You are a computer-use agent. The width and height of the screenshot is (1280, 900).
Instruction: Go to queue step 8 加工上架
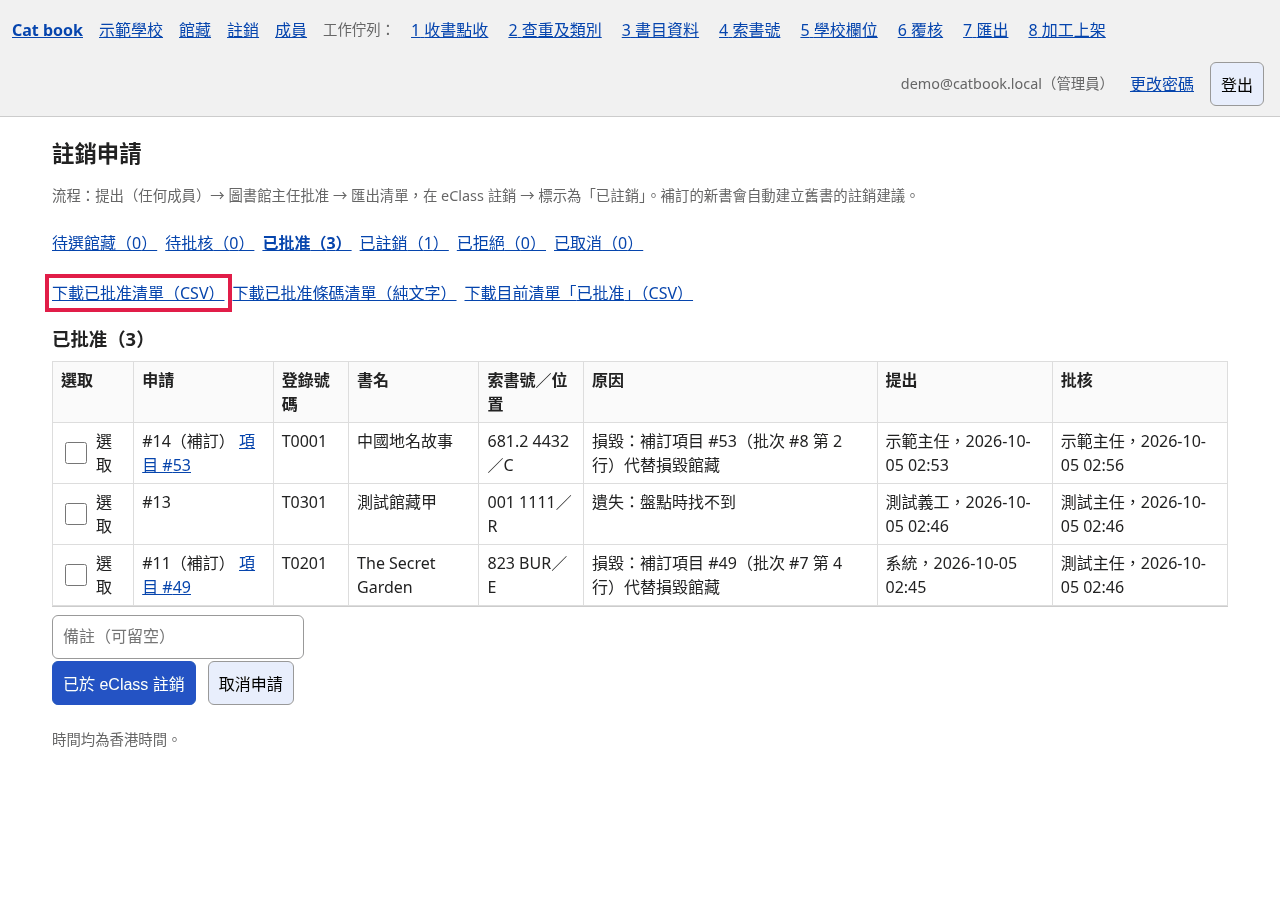tap(1067, 30)
